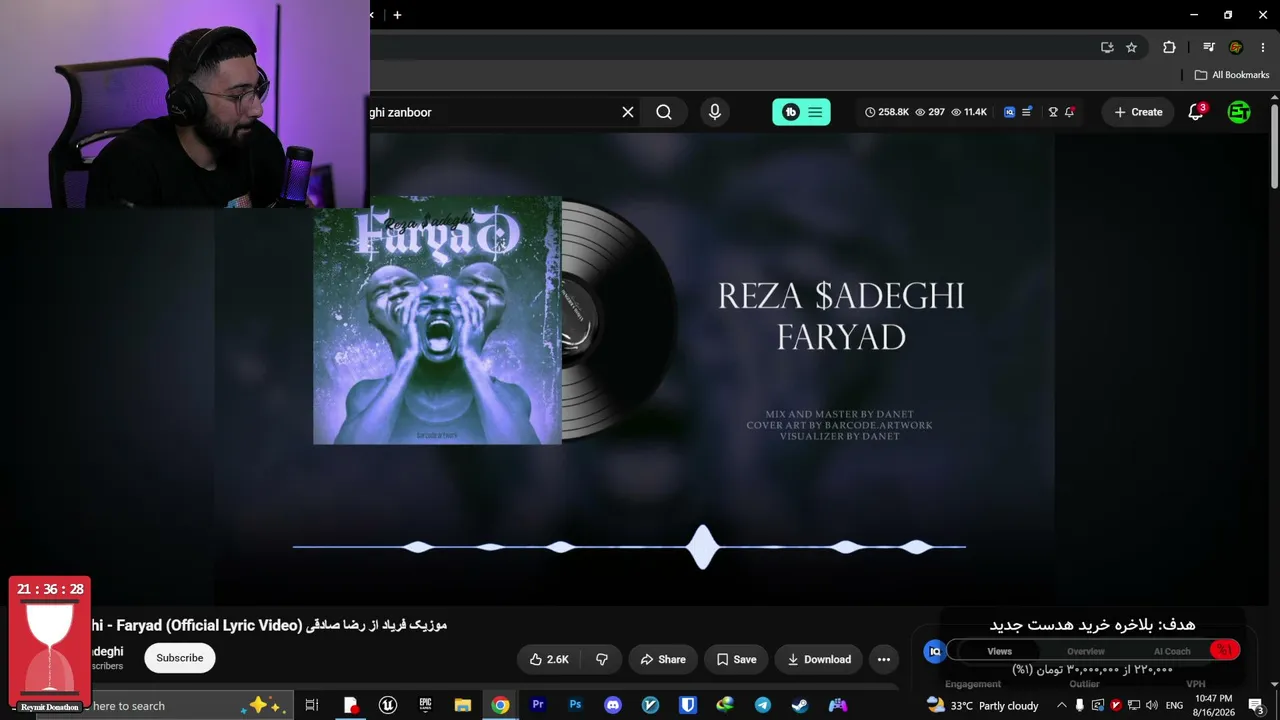Open Bitwarden from the taskbar

(688, 705)
